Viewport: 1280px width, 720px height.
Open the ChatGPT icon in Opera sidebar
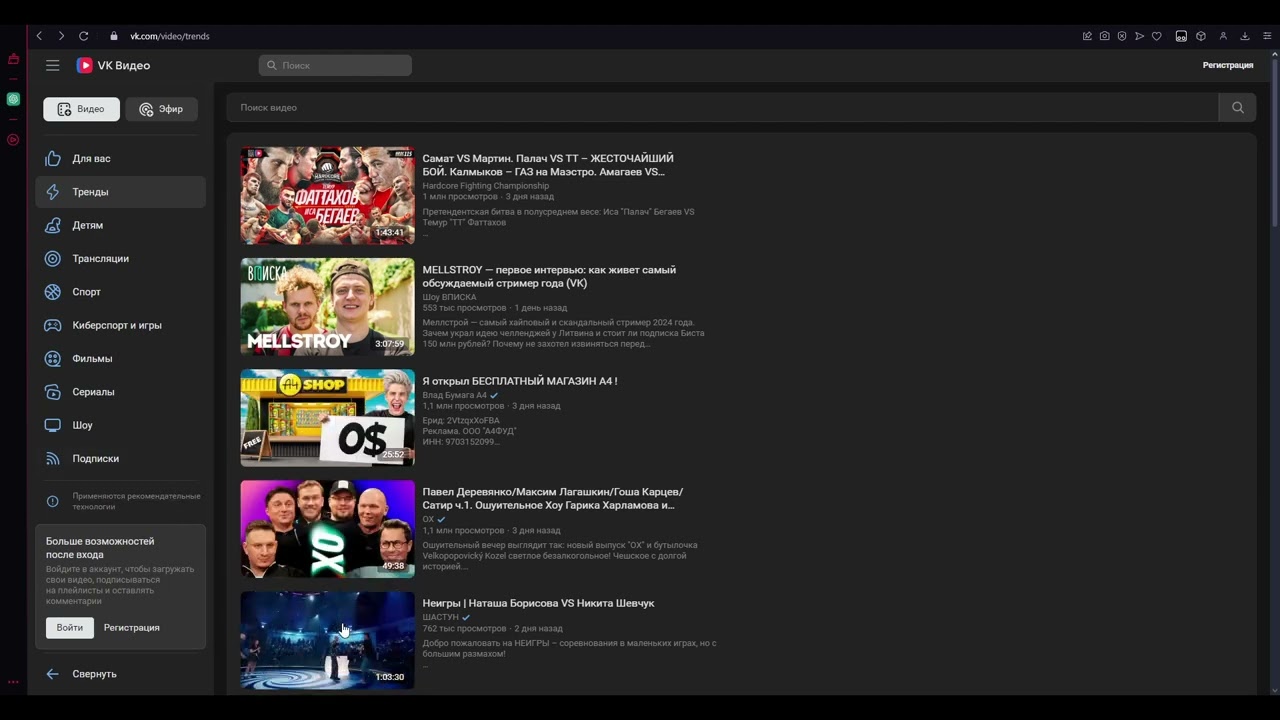[13, 99]
